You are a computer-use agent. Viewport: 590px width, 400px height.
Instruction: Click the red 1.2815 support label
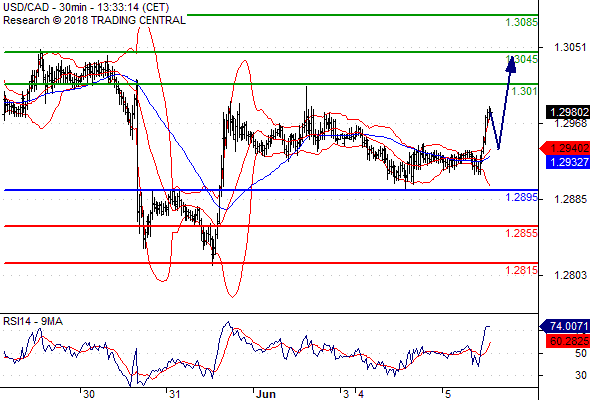521,270
